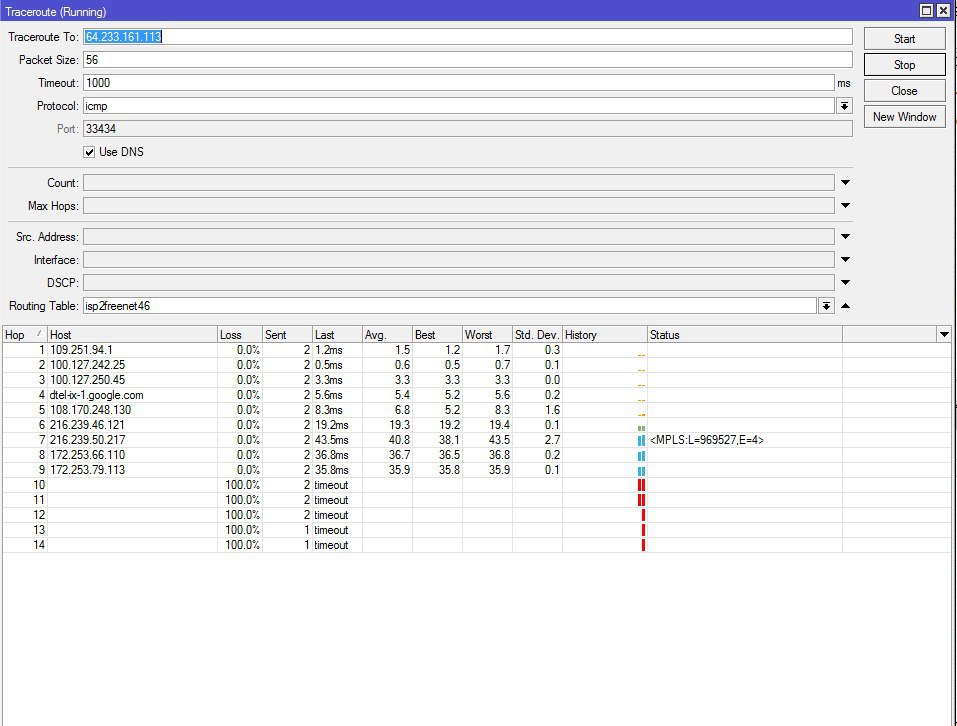Focus the Traceroute To address field

(468, 37)
